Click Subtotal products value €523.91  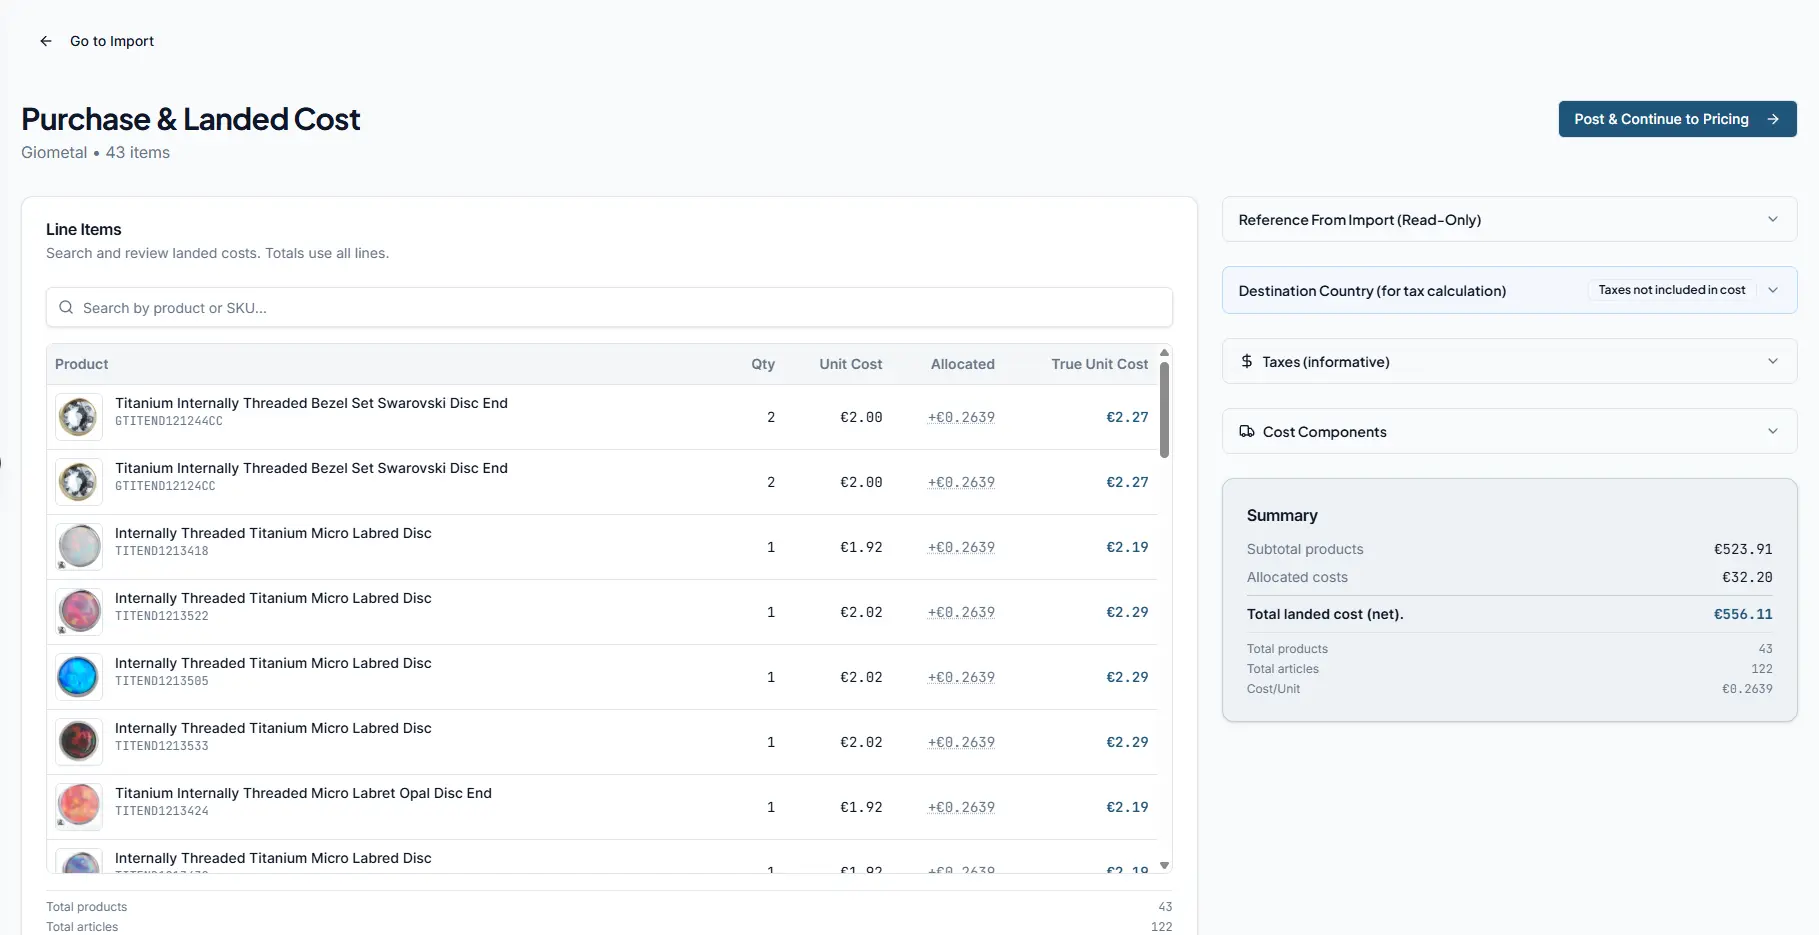click(x=1743, y=549)
